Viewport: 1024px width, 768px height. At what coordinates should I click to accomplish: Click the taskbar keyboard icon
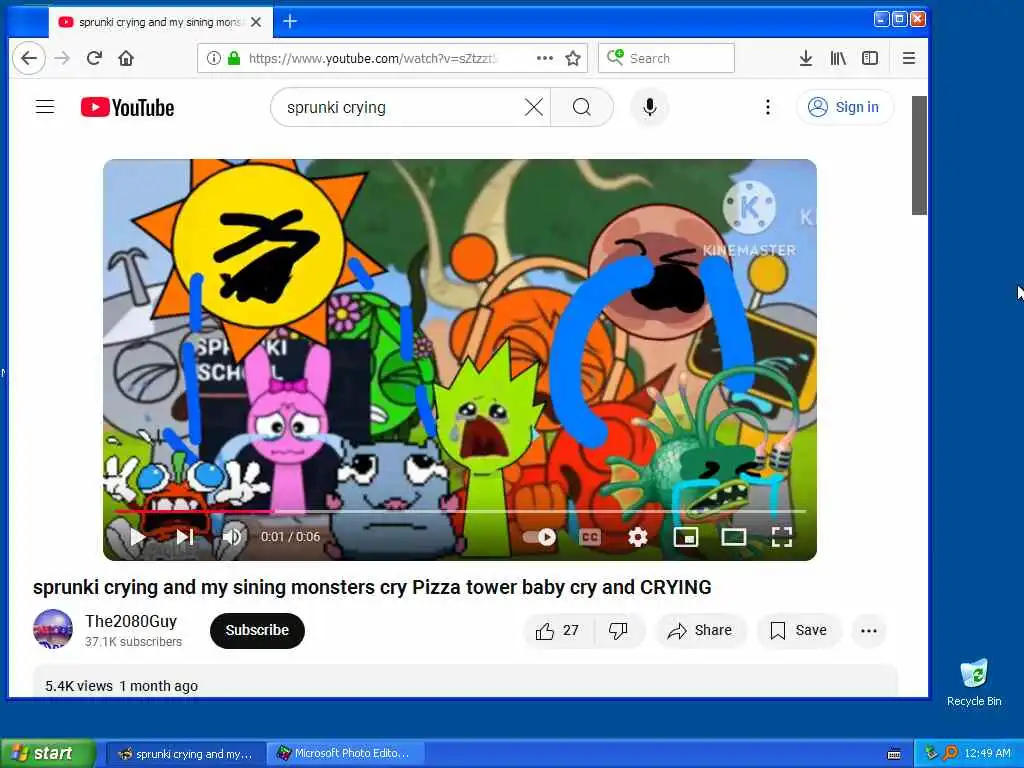click(894, 754)
